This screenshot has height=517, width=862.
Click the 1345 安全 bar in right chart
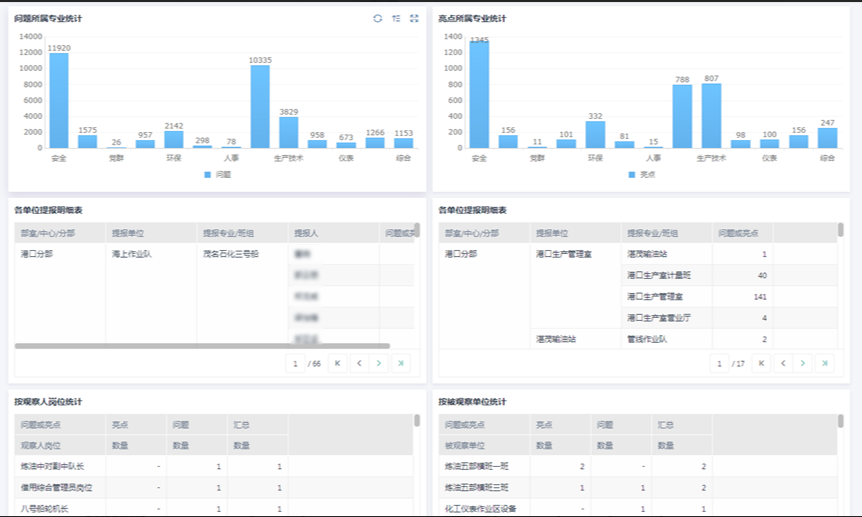(479, 94)
